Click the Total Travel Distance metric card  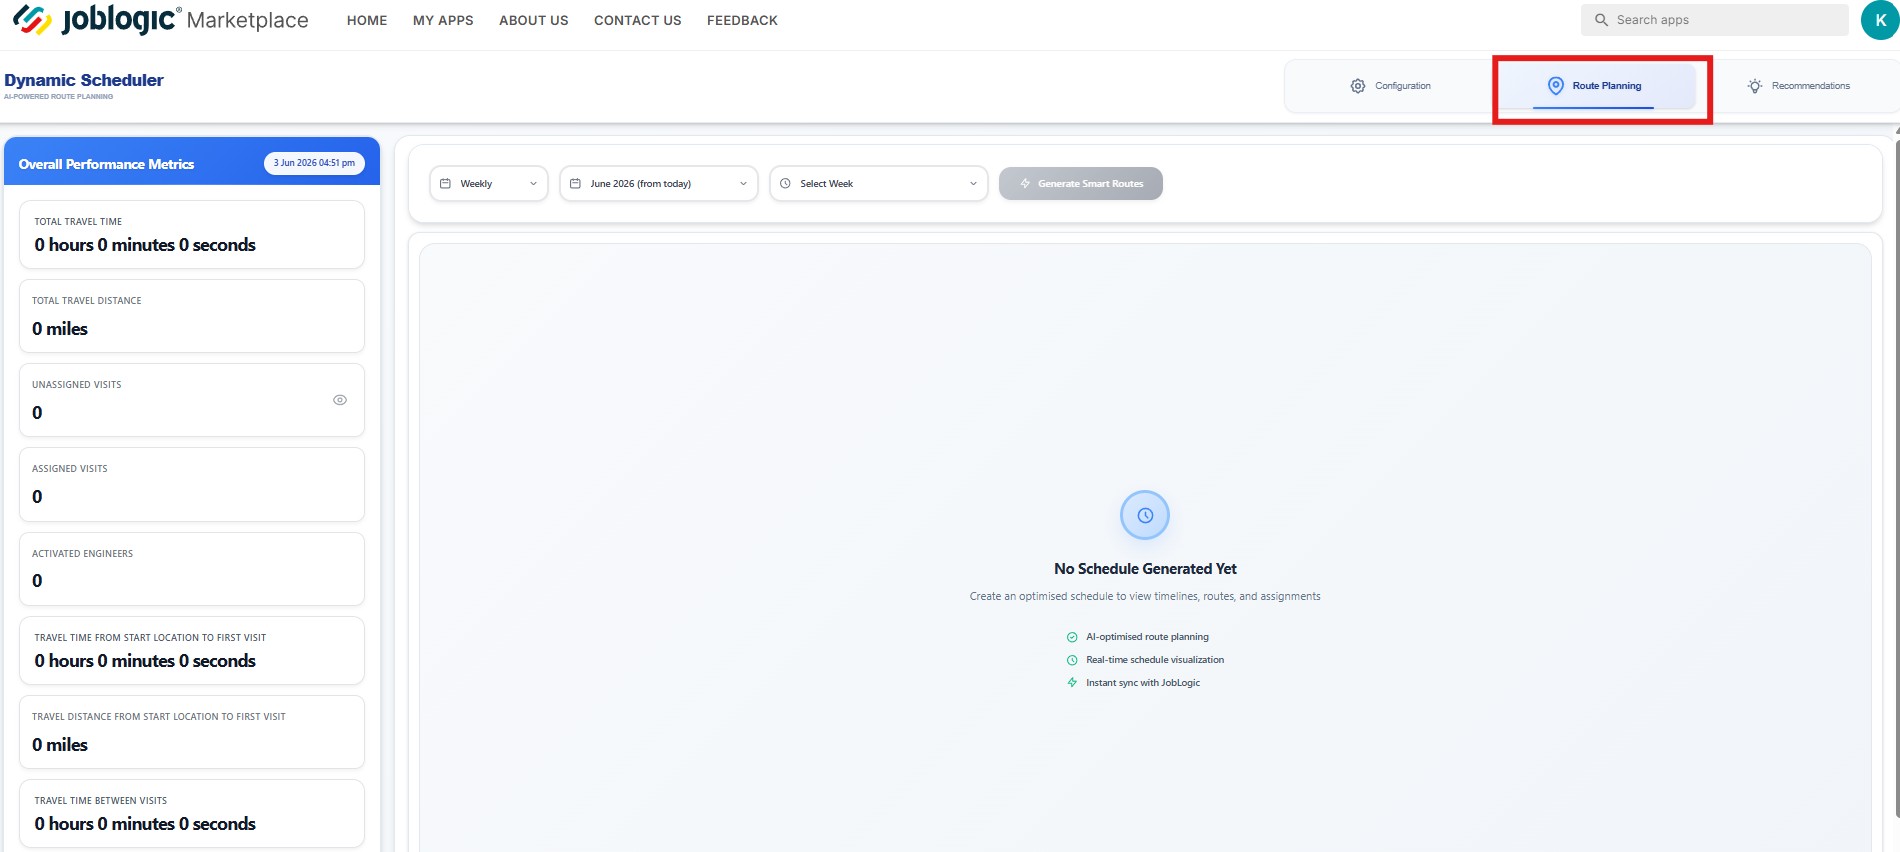tap(192, 316)
